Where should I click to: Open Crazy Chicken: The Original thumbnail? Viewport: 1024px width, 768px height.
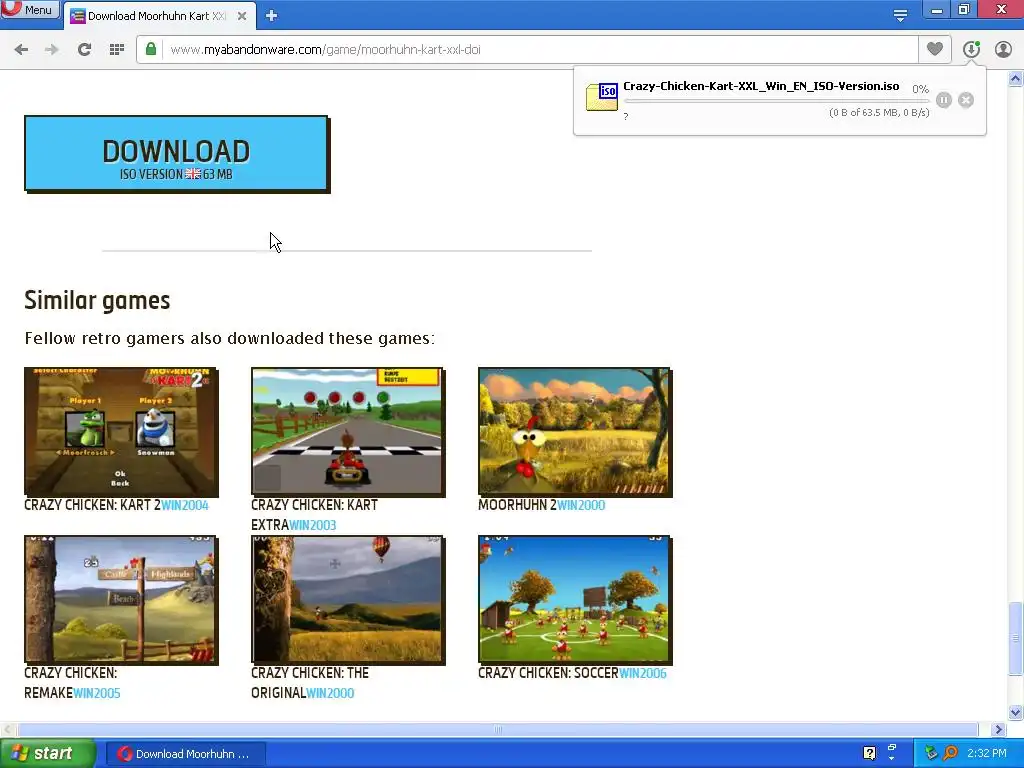click(348, 600)
